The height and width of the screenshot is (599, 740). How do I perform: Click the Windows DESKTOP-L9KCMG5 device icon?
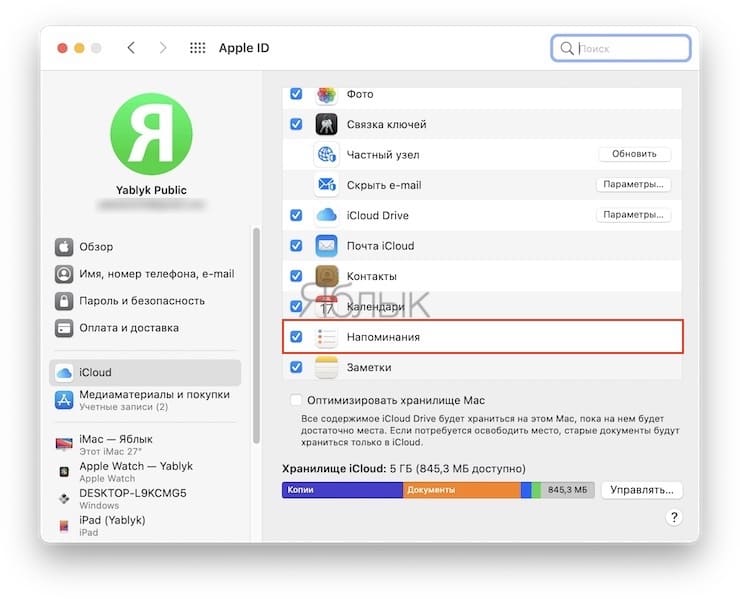coord(64,498)
